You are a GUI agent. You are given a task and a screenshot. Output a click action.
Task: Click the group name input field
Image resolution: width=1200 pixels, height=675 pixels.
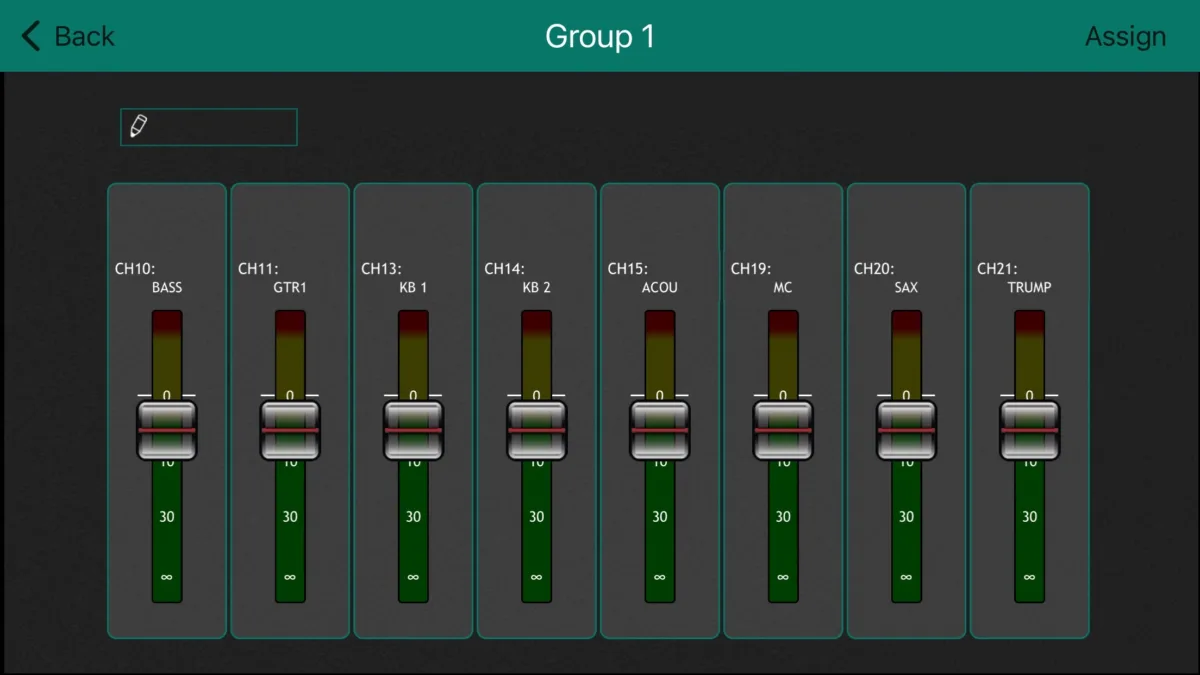(209, 127)
